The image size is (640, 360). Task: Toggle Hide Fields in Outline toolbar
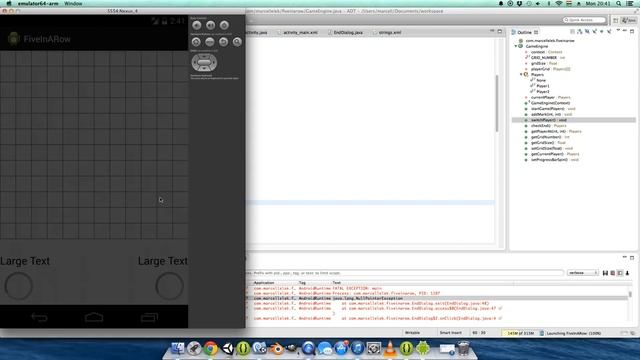[x=587, y=31]
